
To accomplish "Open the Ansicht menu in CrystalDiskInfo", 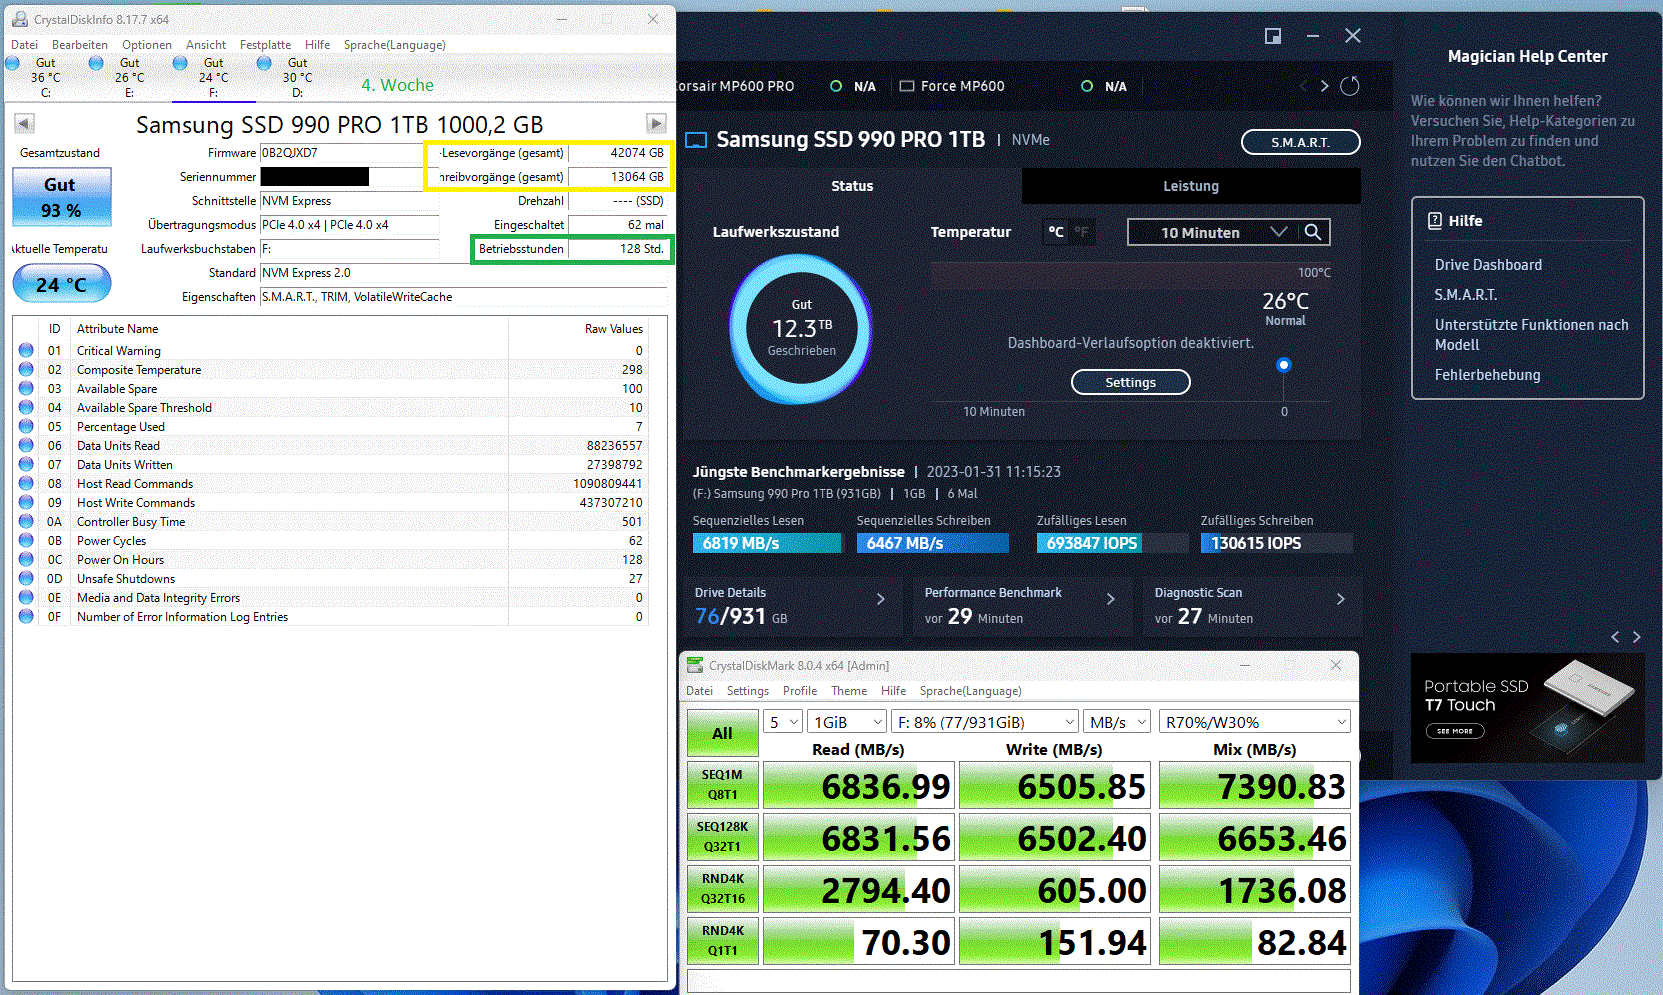I will [x=206, y=45].
